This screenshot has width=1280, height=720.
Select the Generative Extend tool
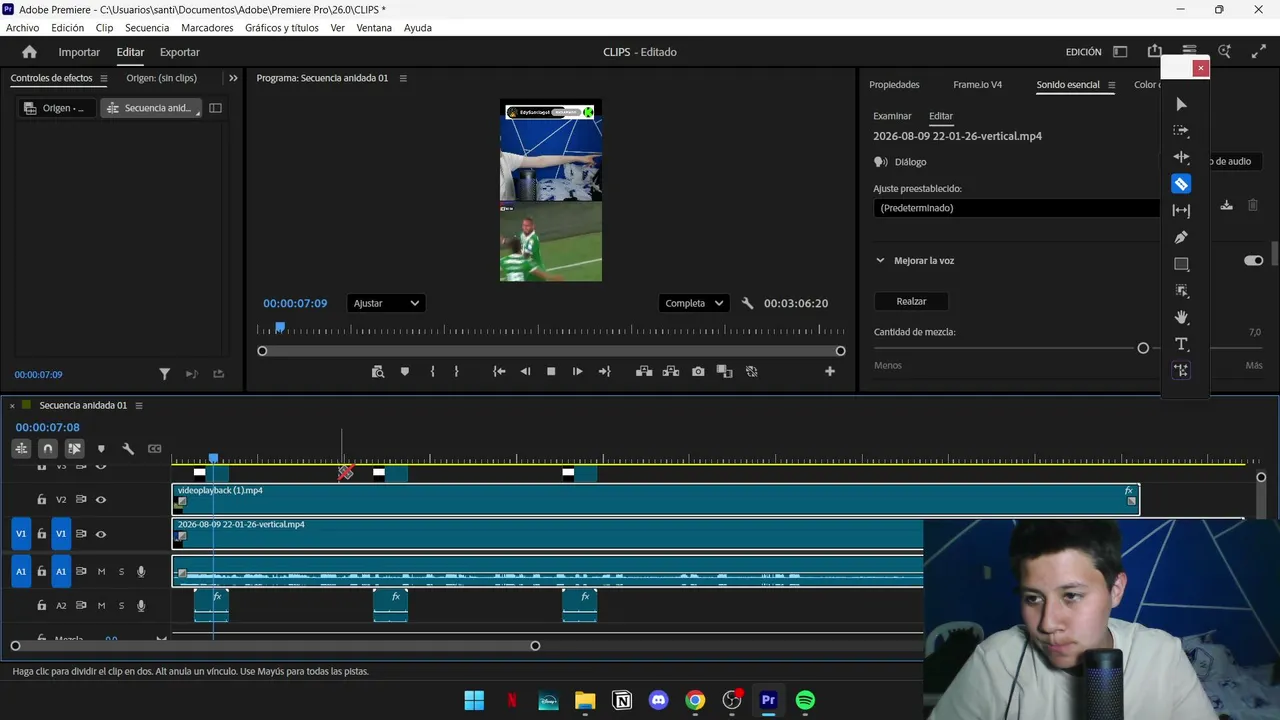1181,371
